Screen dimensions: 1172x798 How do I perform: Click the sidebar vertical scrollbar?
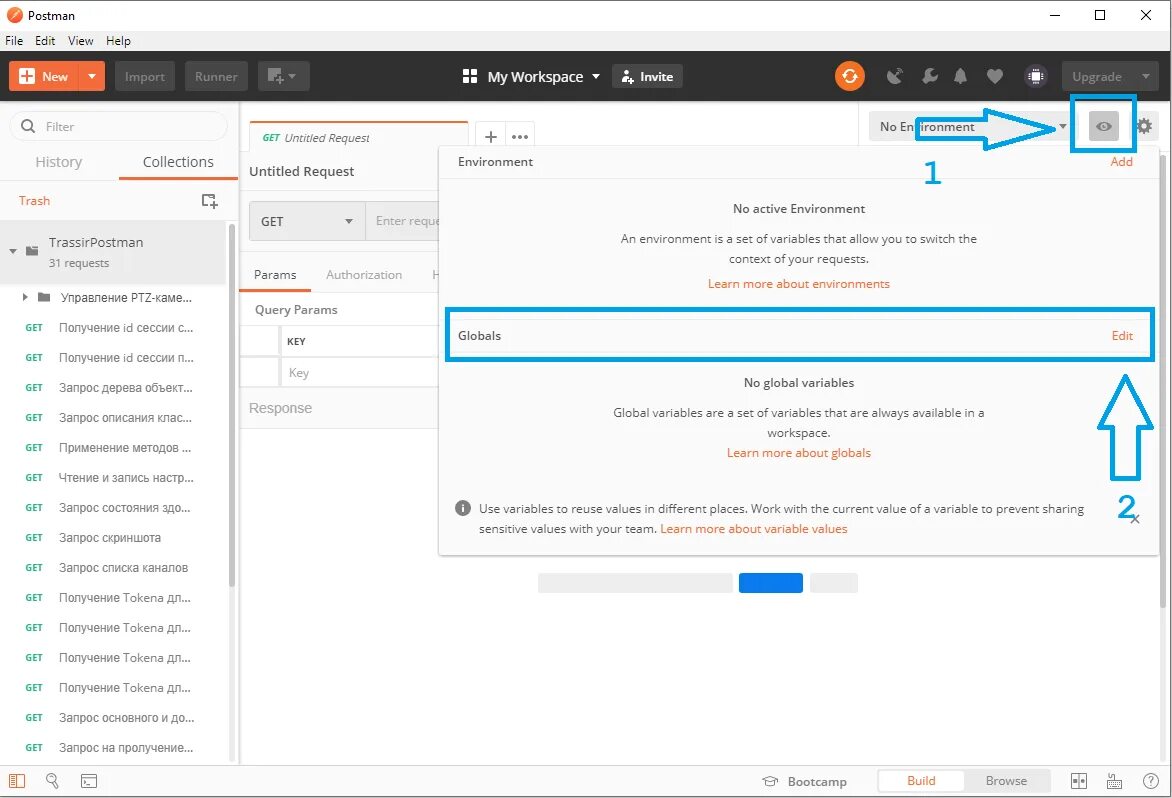click(232, 403)
